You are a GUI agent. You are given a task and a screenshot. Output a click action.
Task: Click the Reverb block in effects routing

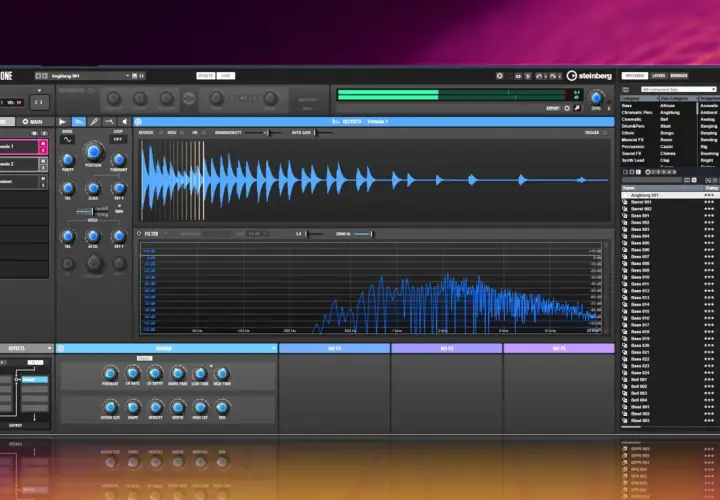pos(35,380)
